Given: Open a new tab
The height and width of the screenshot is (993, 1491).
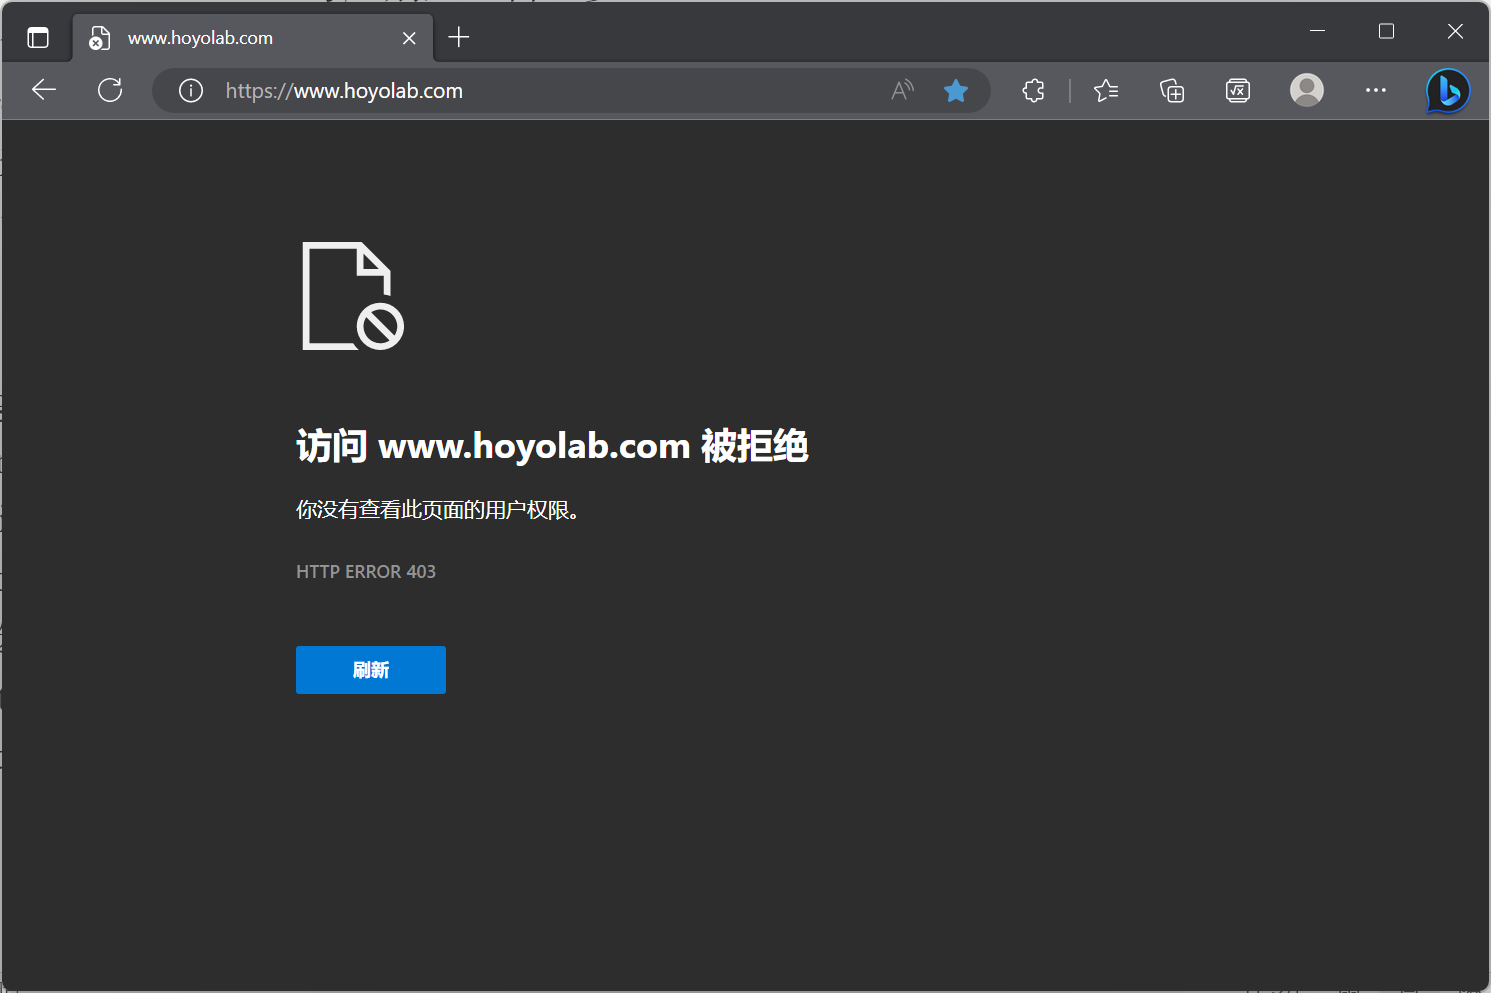Looking at the screenshot, I should click(x=459, y=38).
